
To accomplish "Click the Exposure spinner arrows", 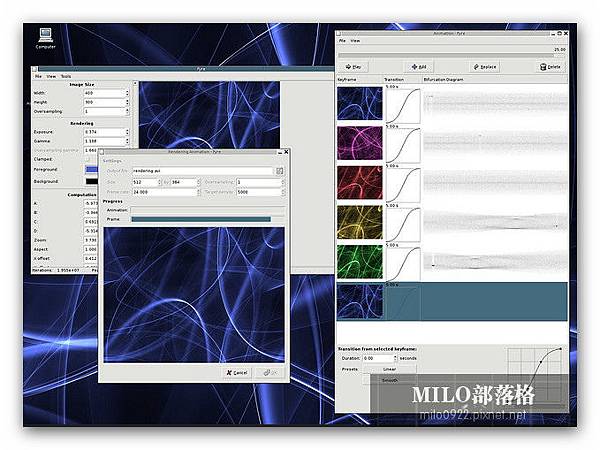I will [x=127, y=132].
